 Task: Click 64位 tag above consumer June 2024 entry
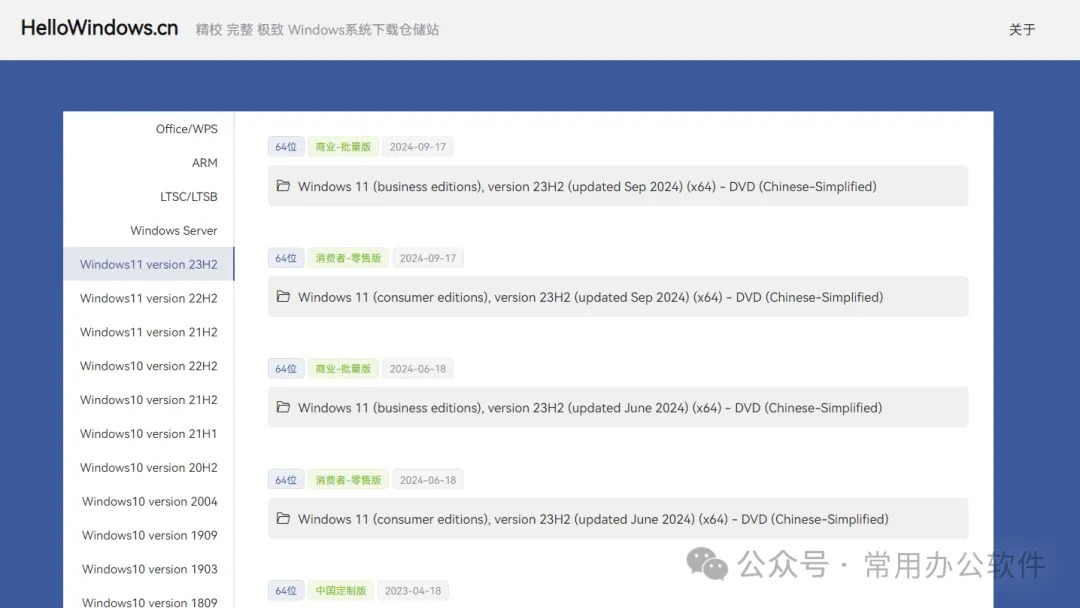[286, 480]
